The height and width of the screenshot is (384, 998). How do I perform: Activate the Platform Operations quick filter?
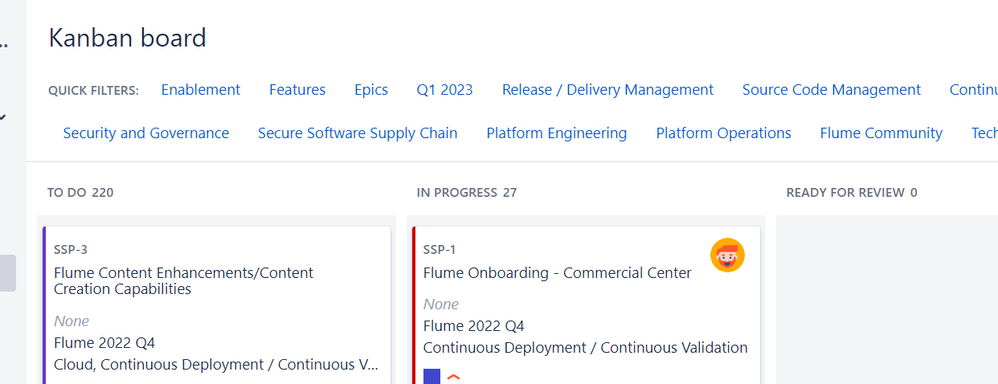pos(724,133)
